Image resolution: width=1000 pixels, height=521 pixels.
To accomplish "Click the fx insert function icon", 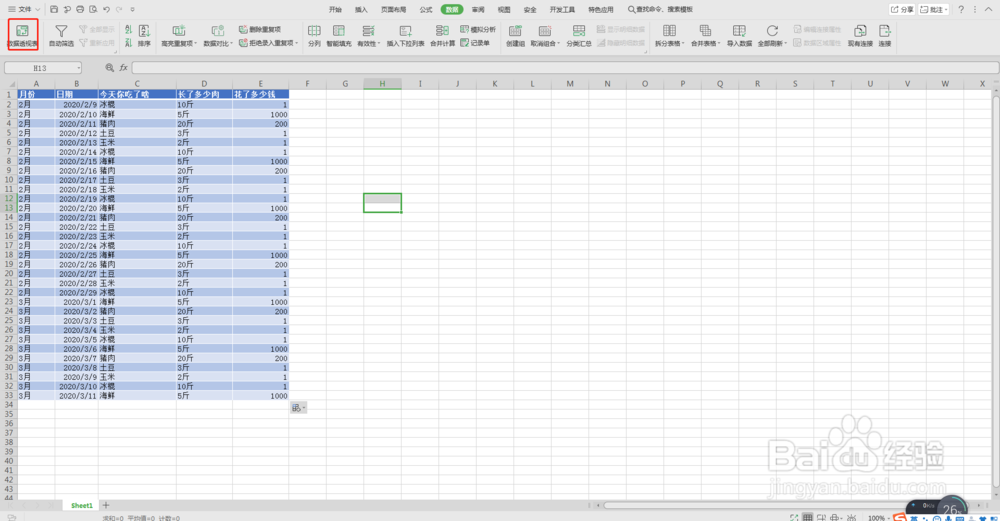I will point(124,68).
